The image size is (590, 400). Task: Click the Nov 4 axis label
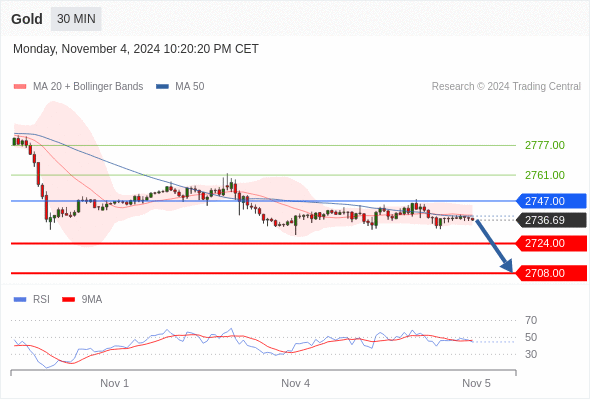tap(296, 383)
